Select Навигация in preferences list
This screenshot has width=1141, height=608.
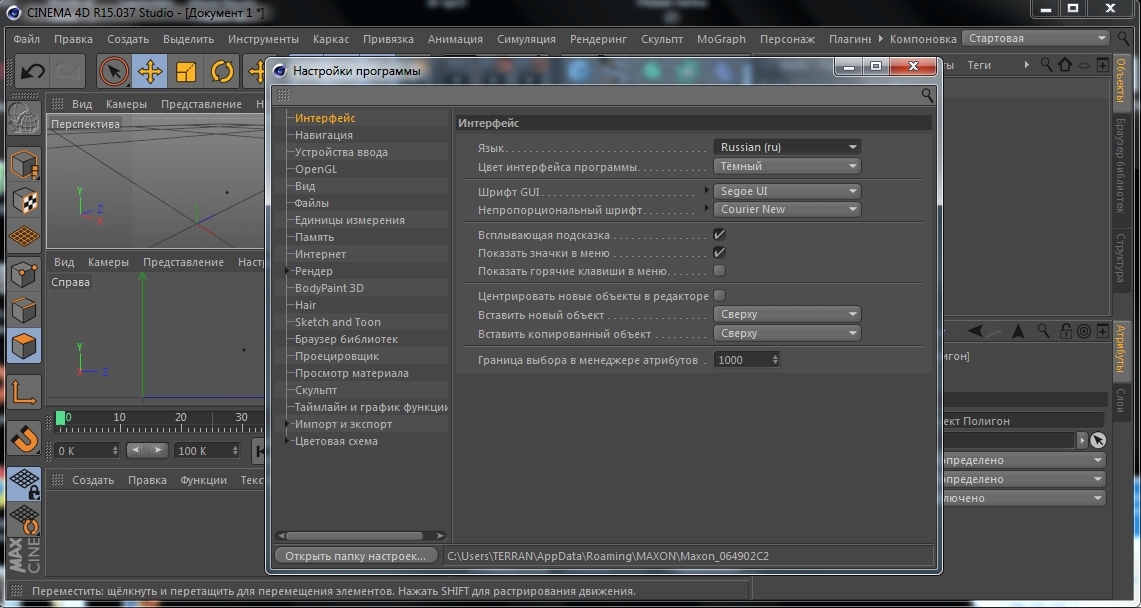[324, 135]
